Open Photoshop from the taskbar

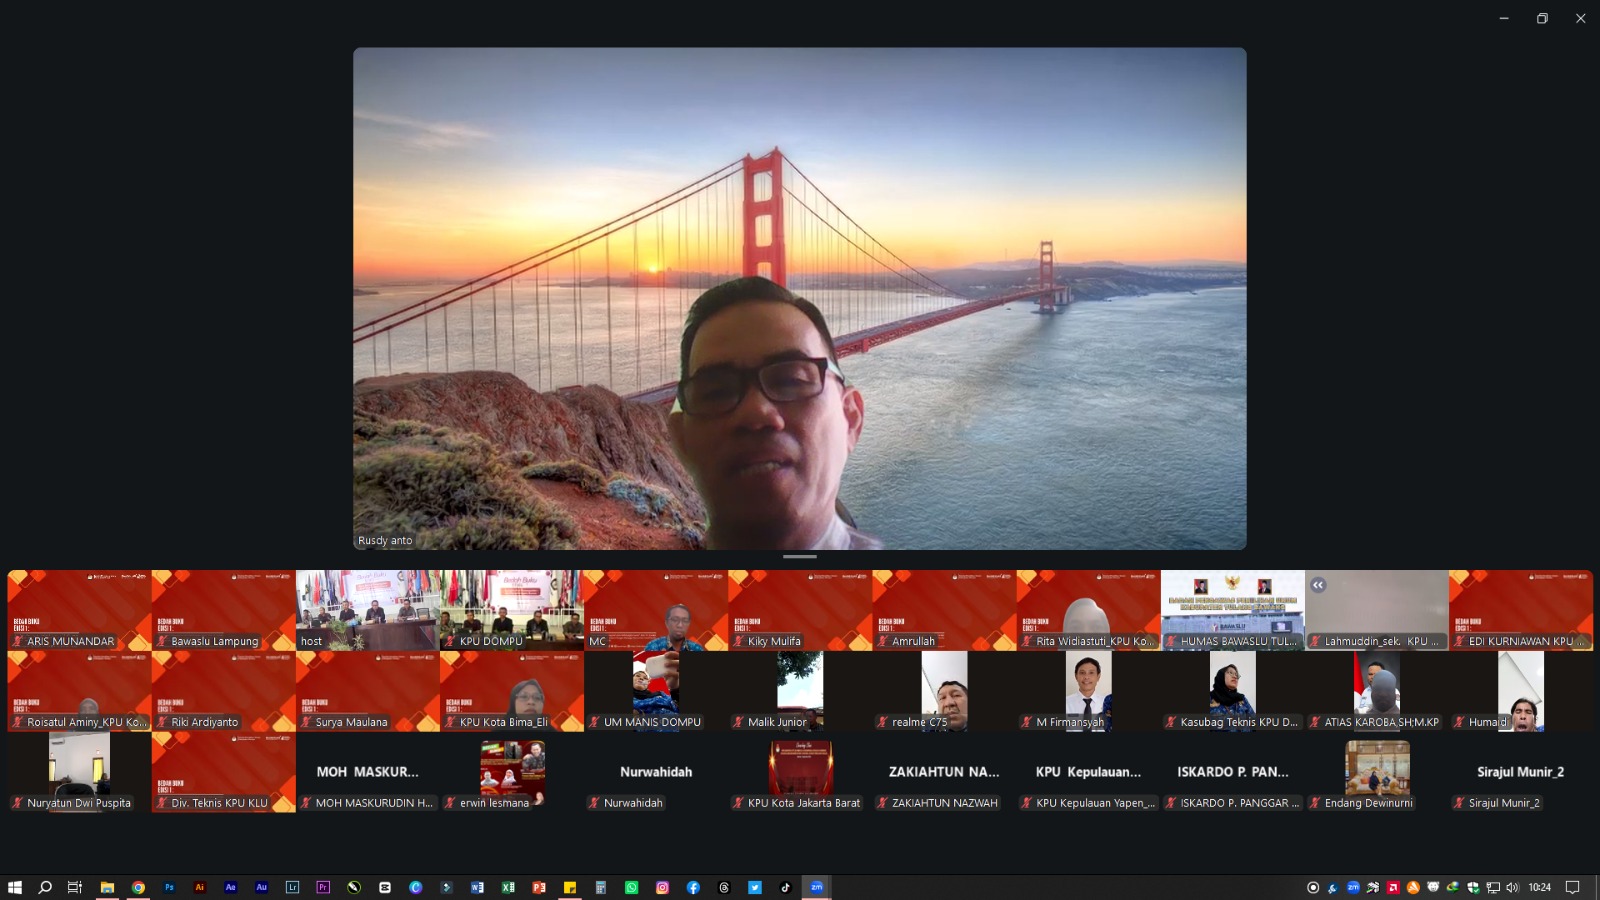[169, 887]
